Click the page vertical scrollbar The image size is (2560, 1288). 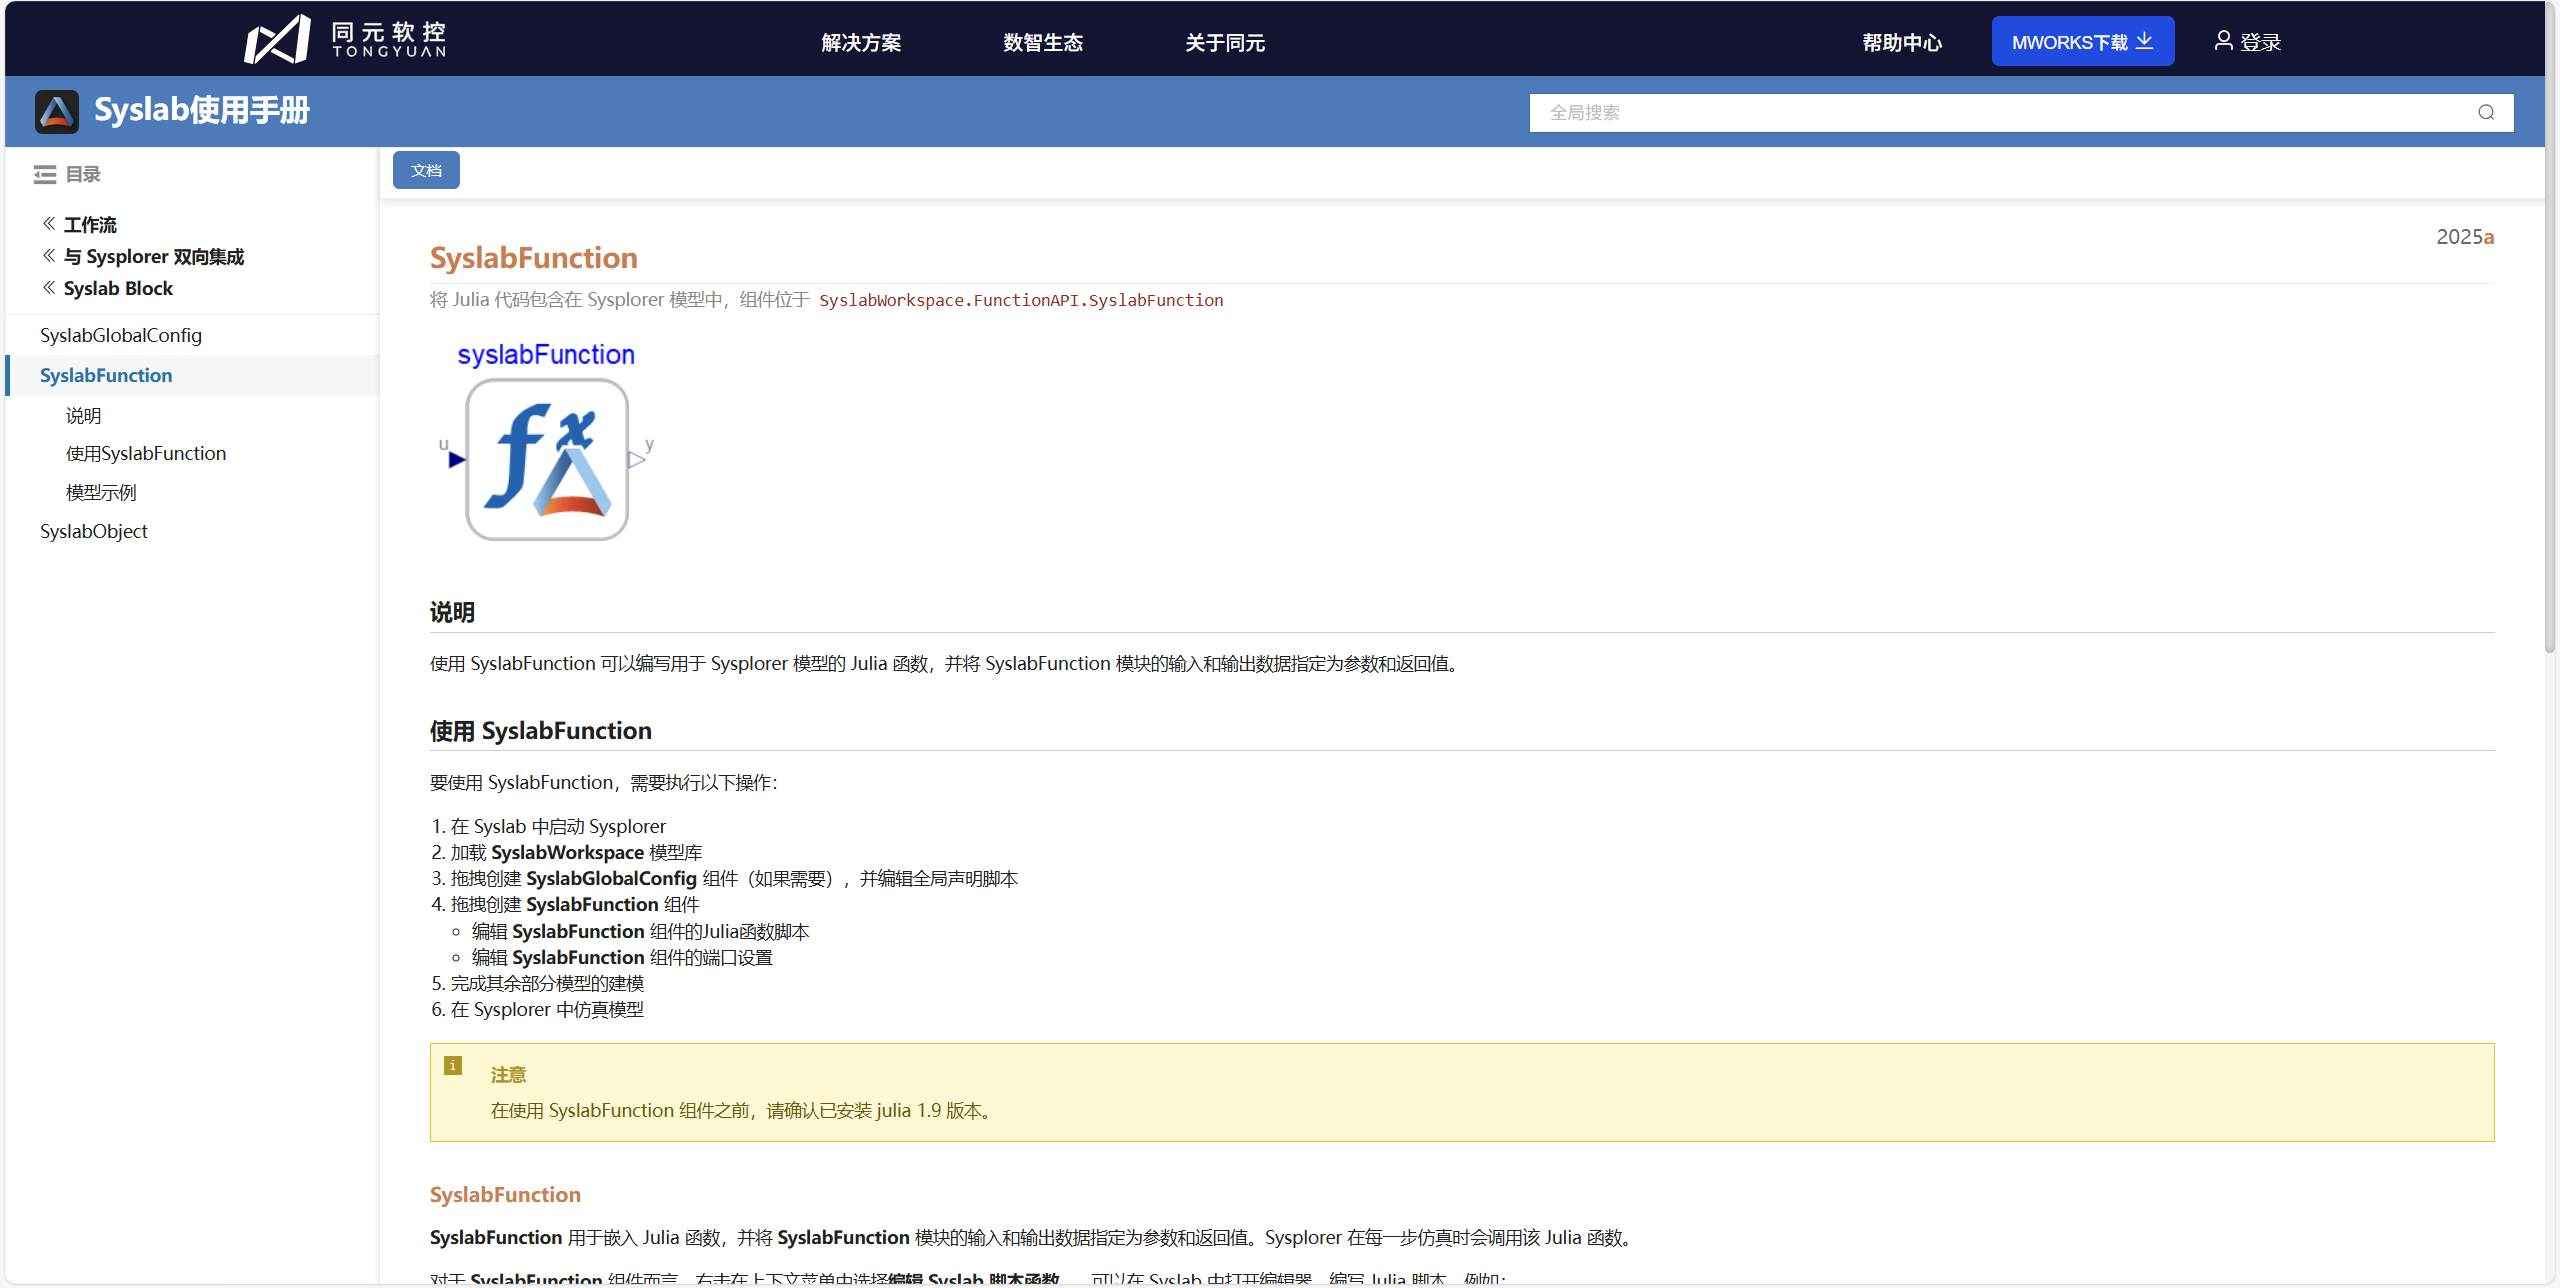[x=2551, y=330]
